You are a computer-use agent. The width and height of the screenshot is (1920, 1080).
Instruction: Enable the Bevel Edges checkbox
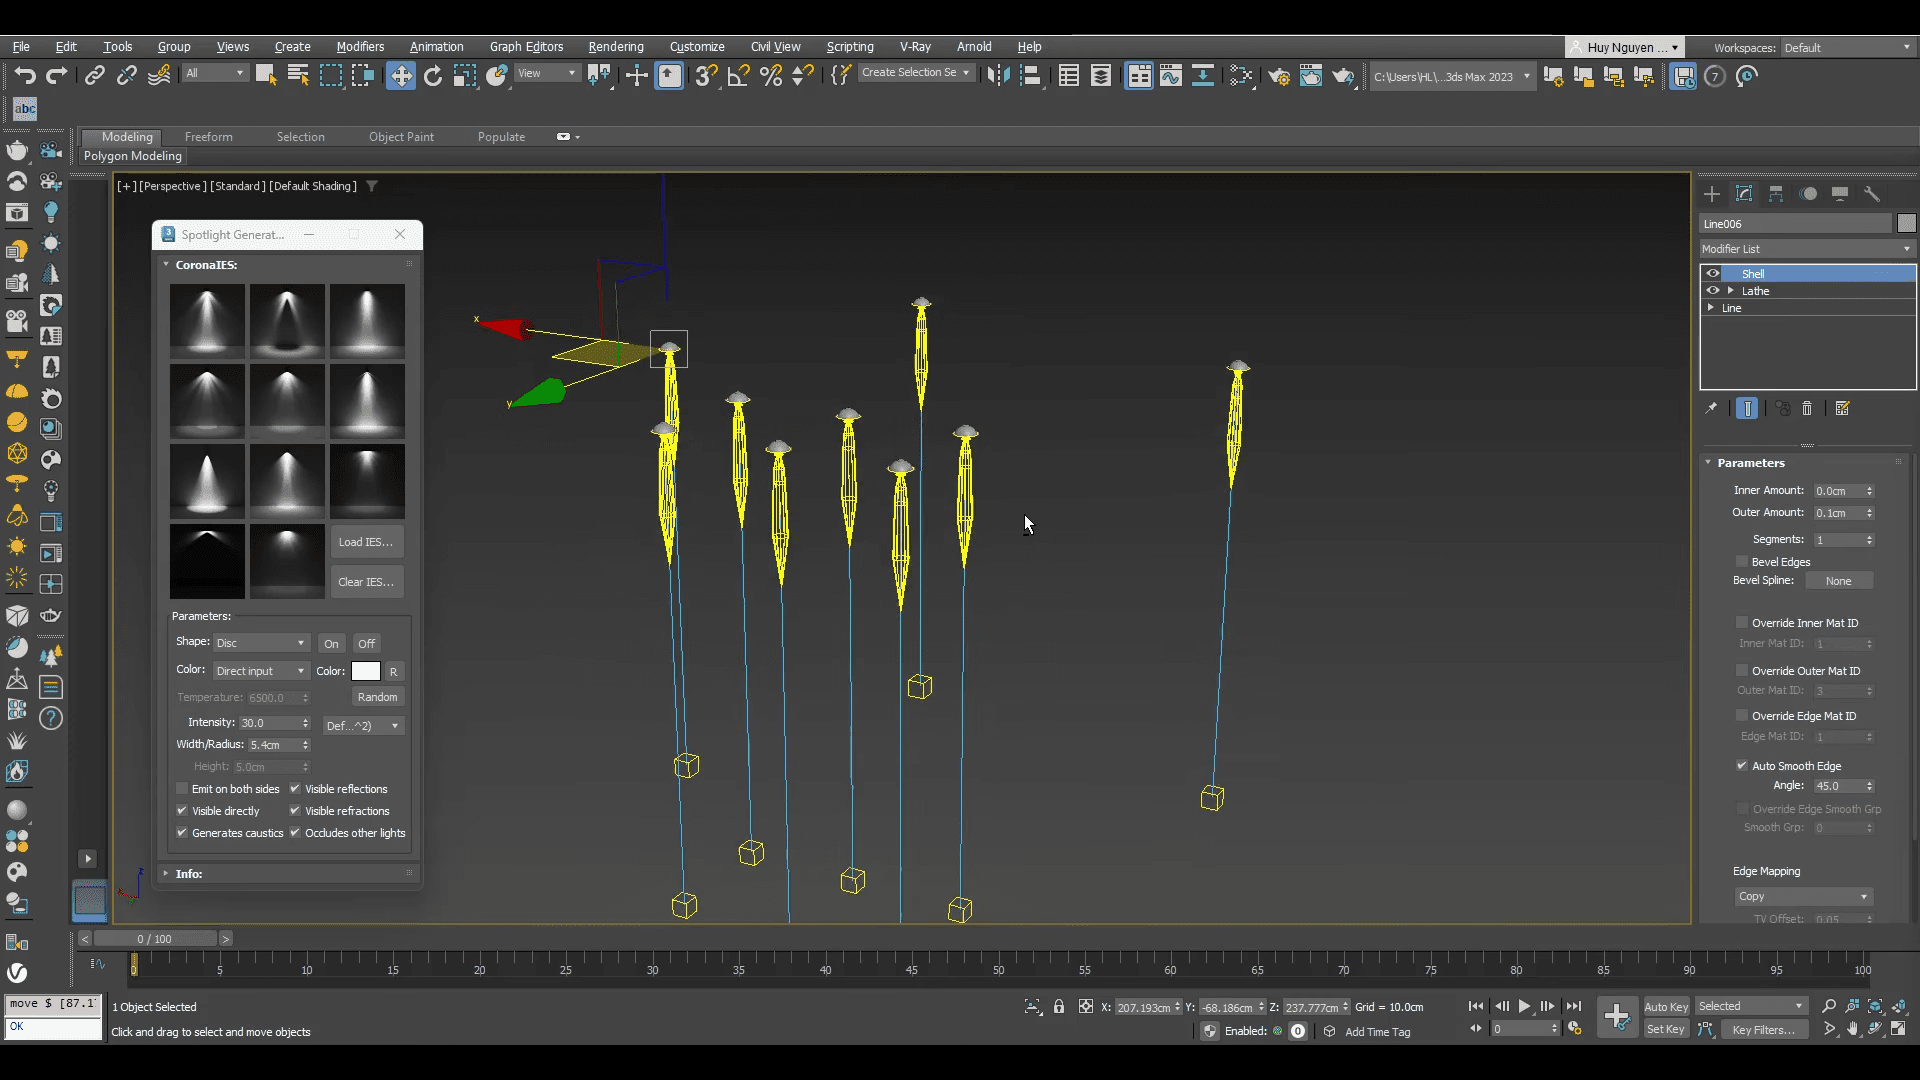click(1743, 561)
